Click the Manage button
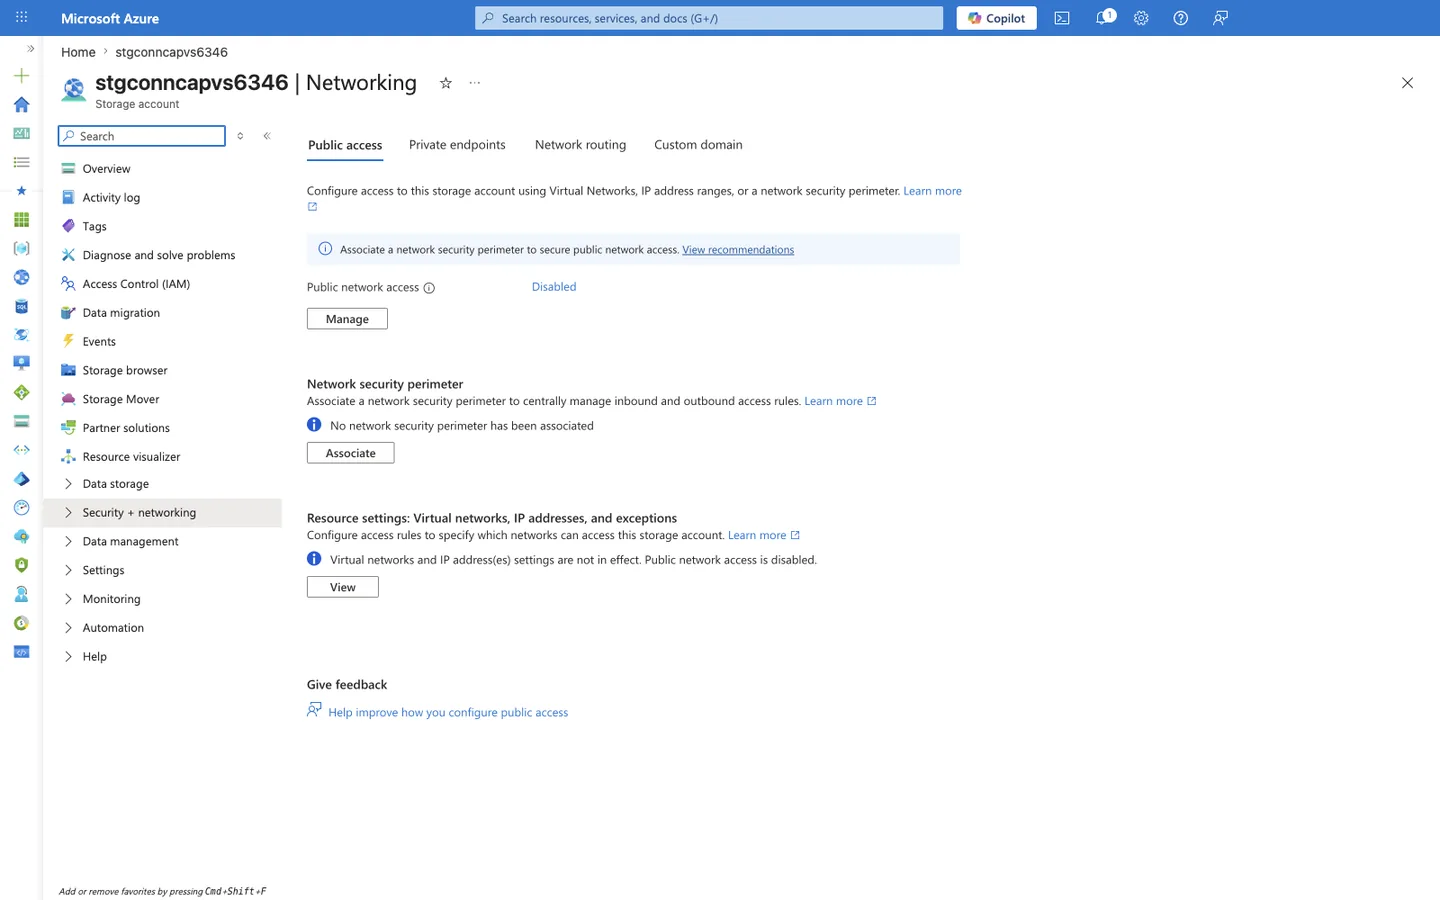 click(347, 319)
